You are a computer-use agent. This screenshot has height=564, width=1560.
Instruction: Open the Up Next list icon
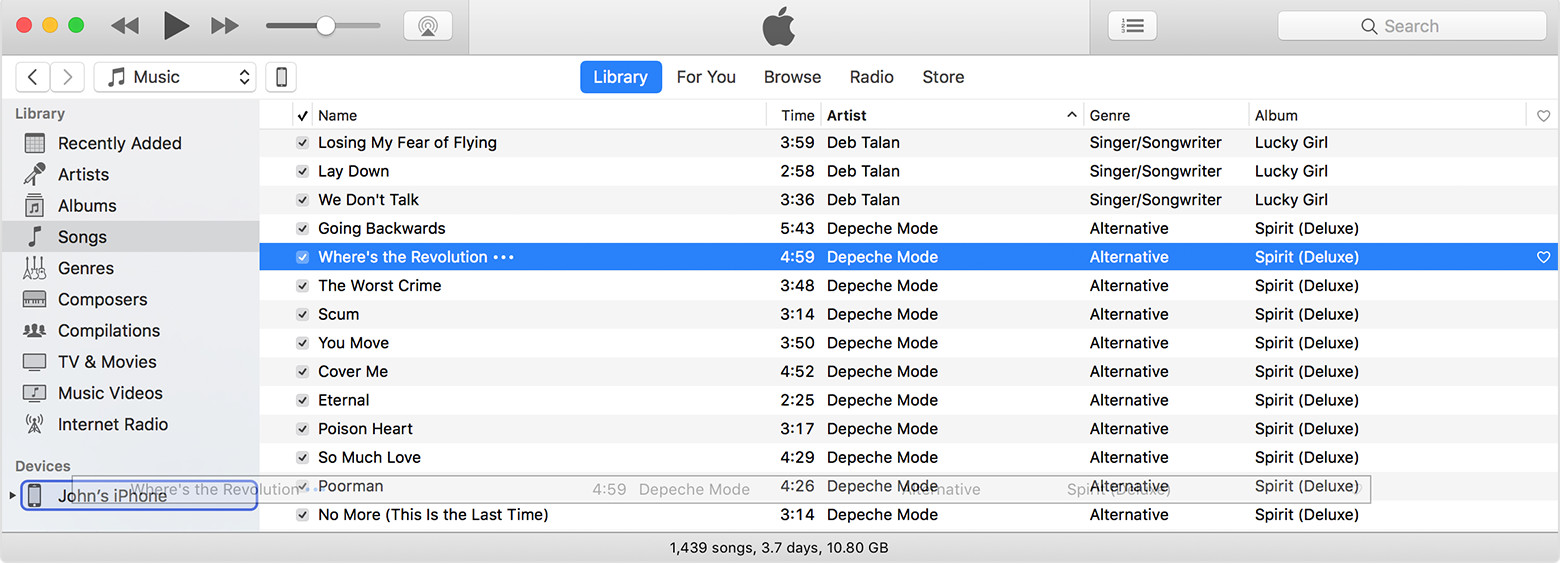click(x=1133, y=26)
